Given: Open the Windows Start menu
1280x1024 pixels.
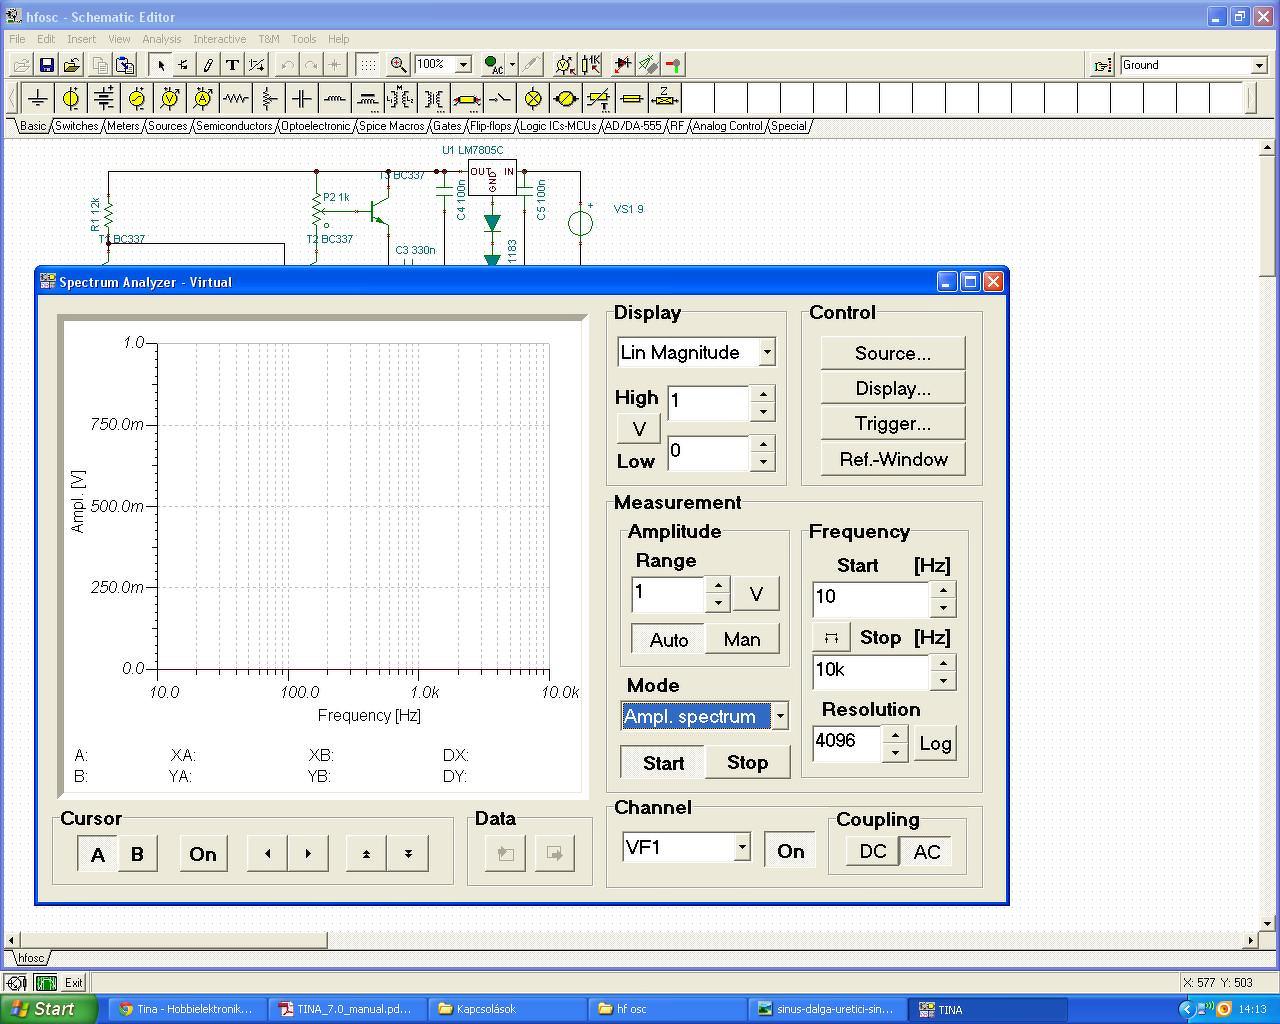Looking at the screenshot, I should pyautogui.click(x=50, y=1009).
